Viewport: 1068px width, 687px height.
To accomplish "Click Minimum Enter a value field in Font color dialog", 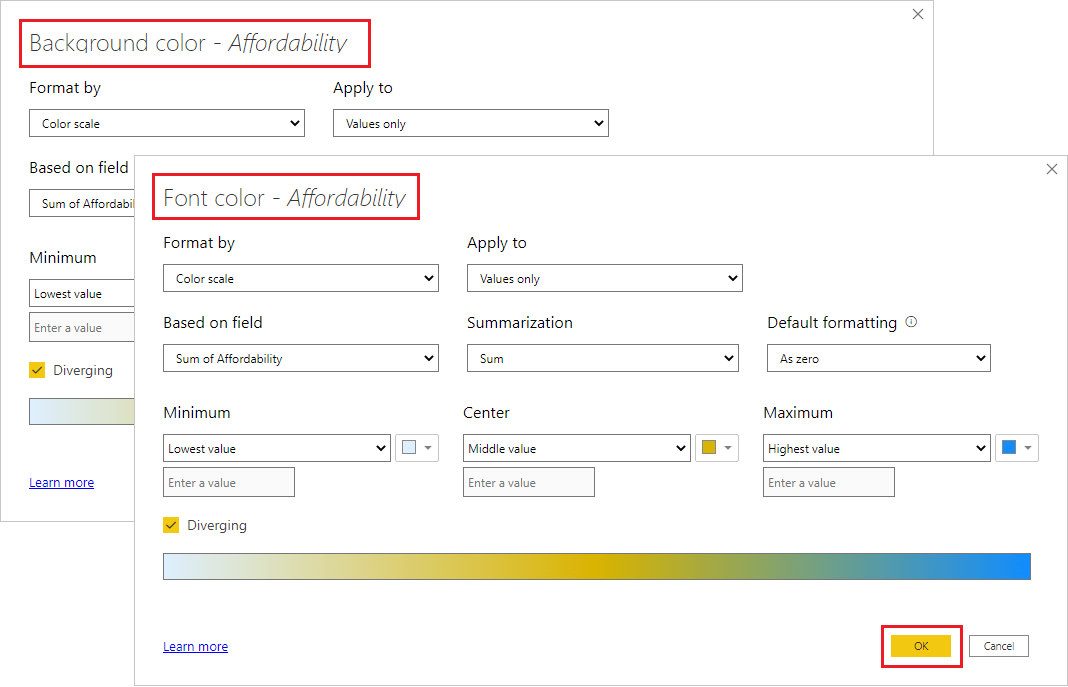I will tap(229, 482).
